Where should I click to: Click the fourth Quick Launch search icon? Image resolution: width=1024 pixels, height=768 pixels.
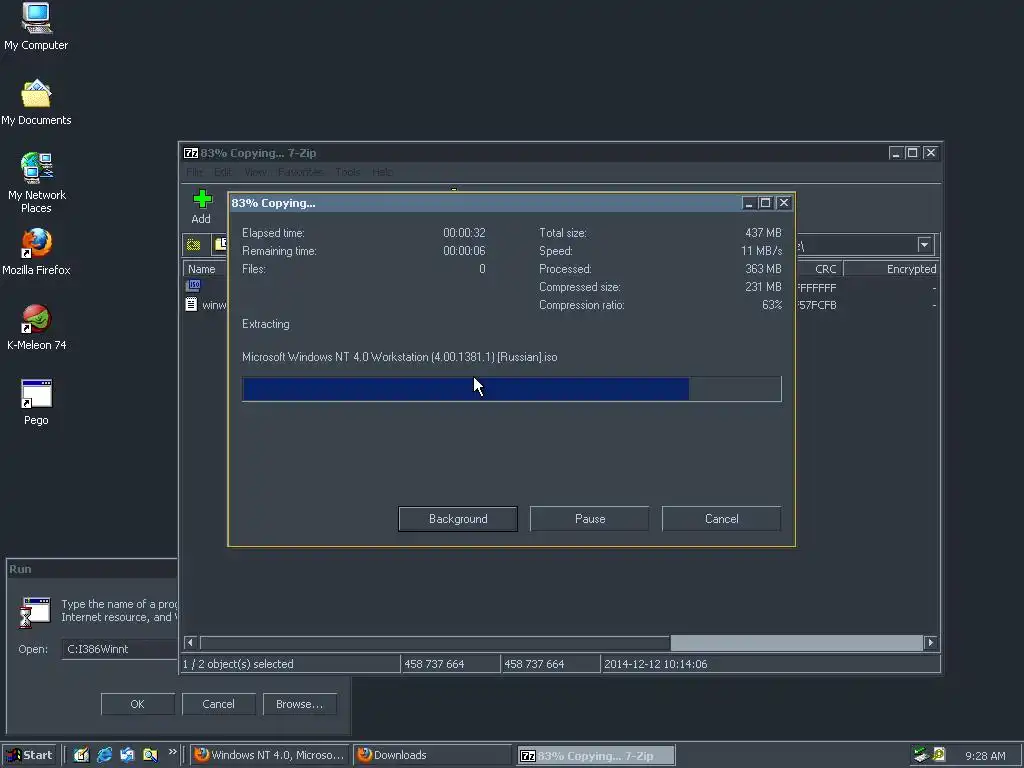150,755
